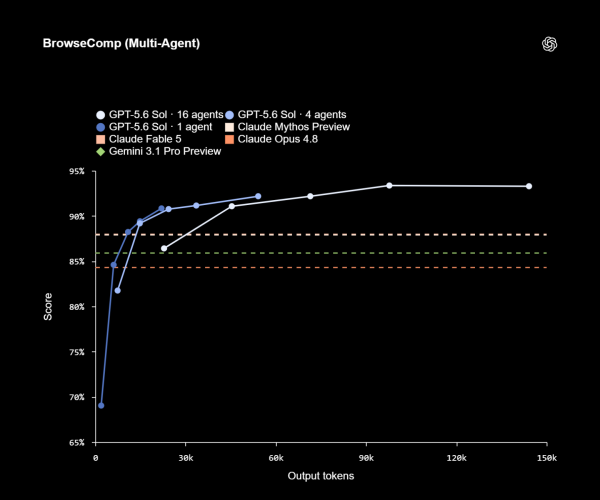Click the 4 agents data point near 82%
600x500 pixels.
(x=117, y=291)
